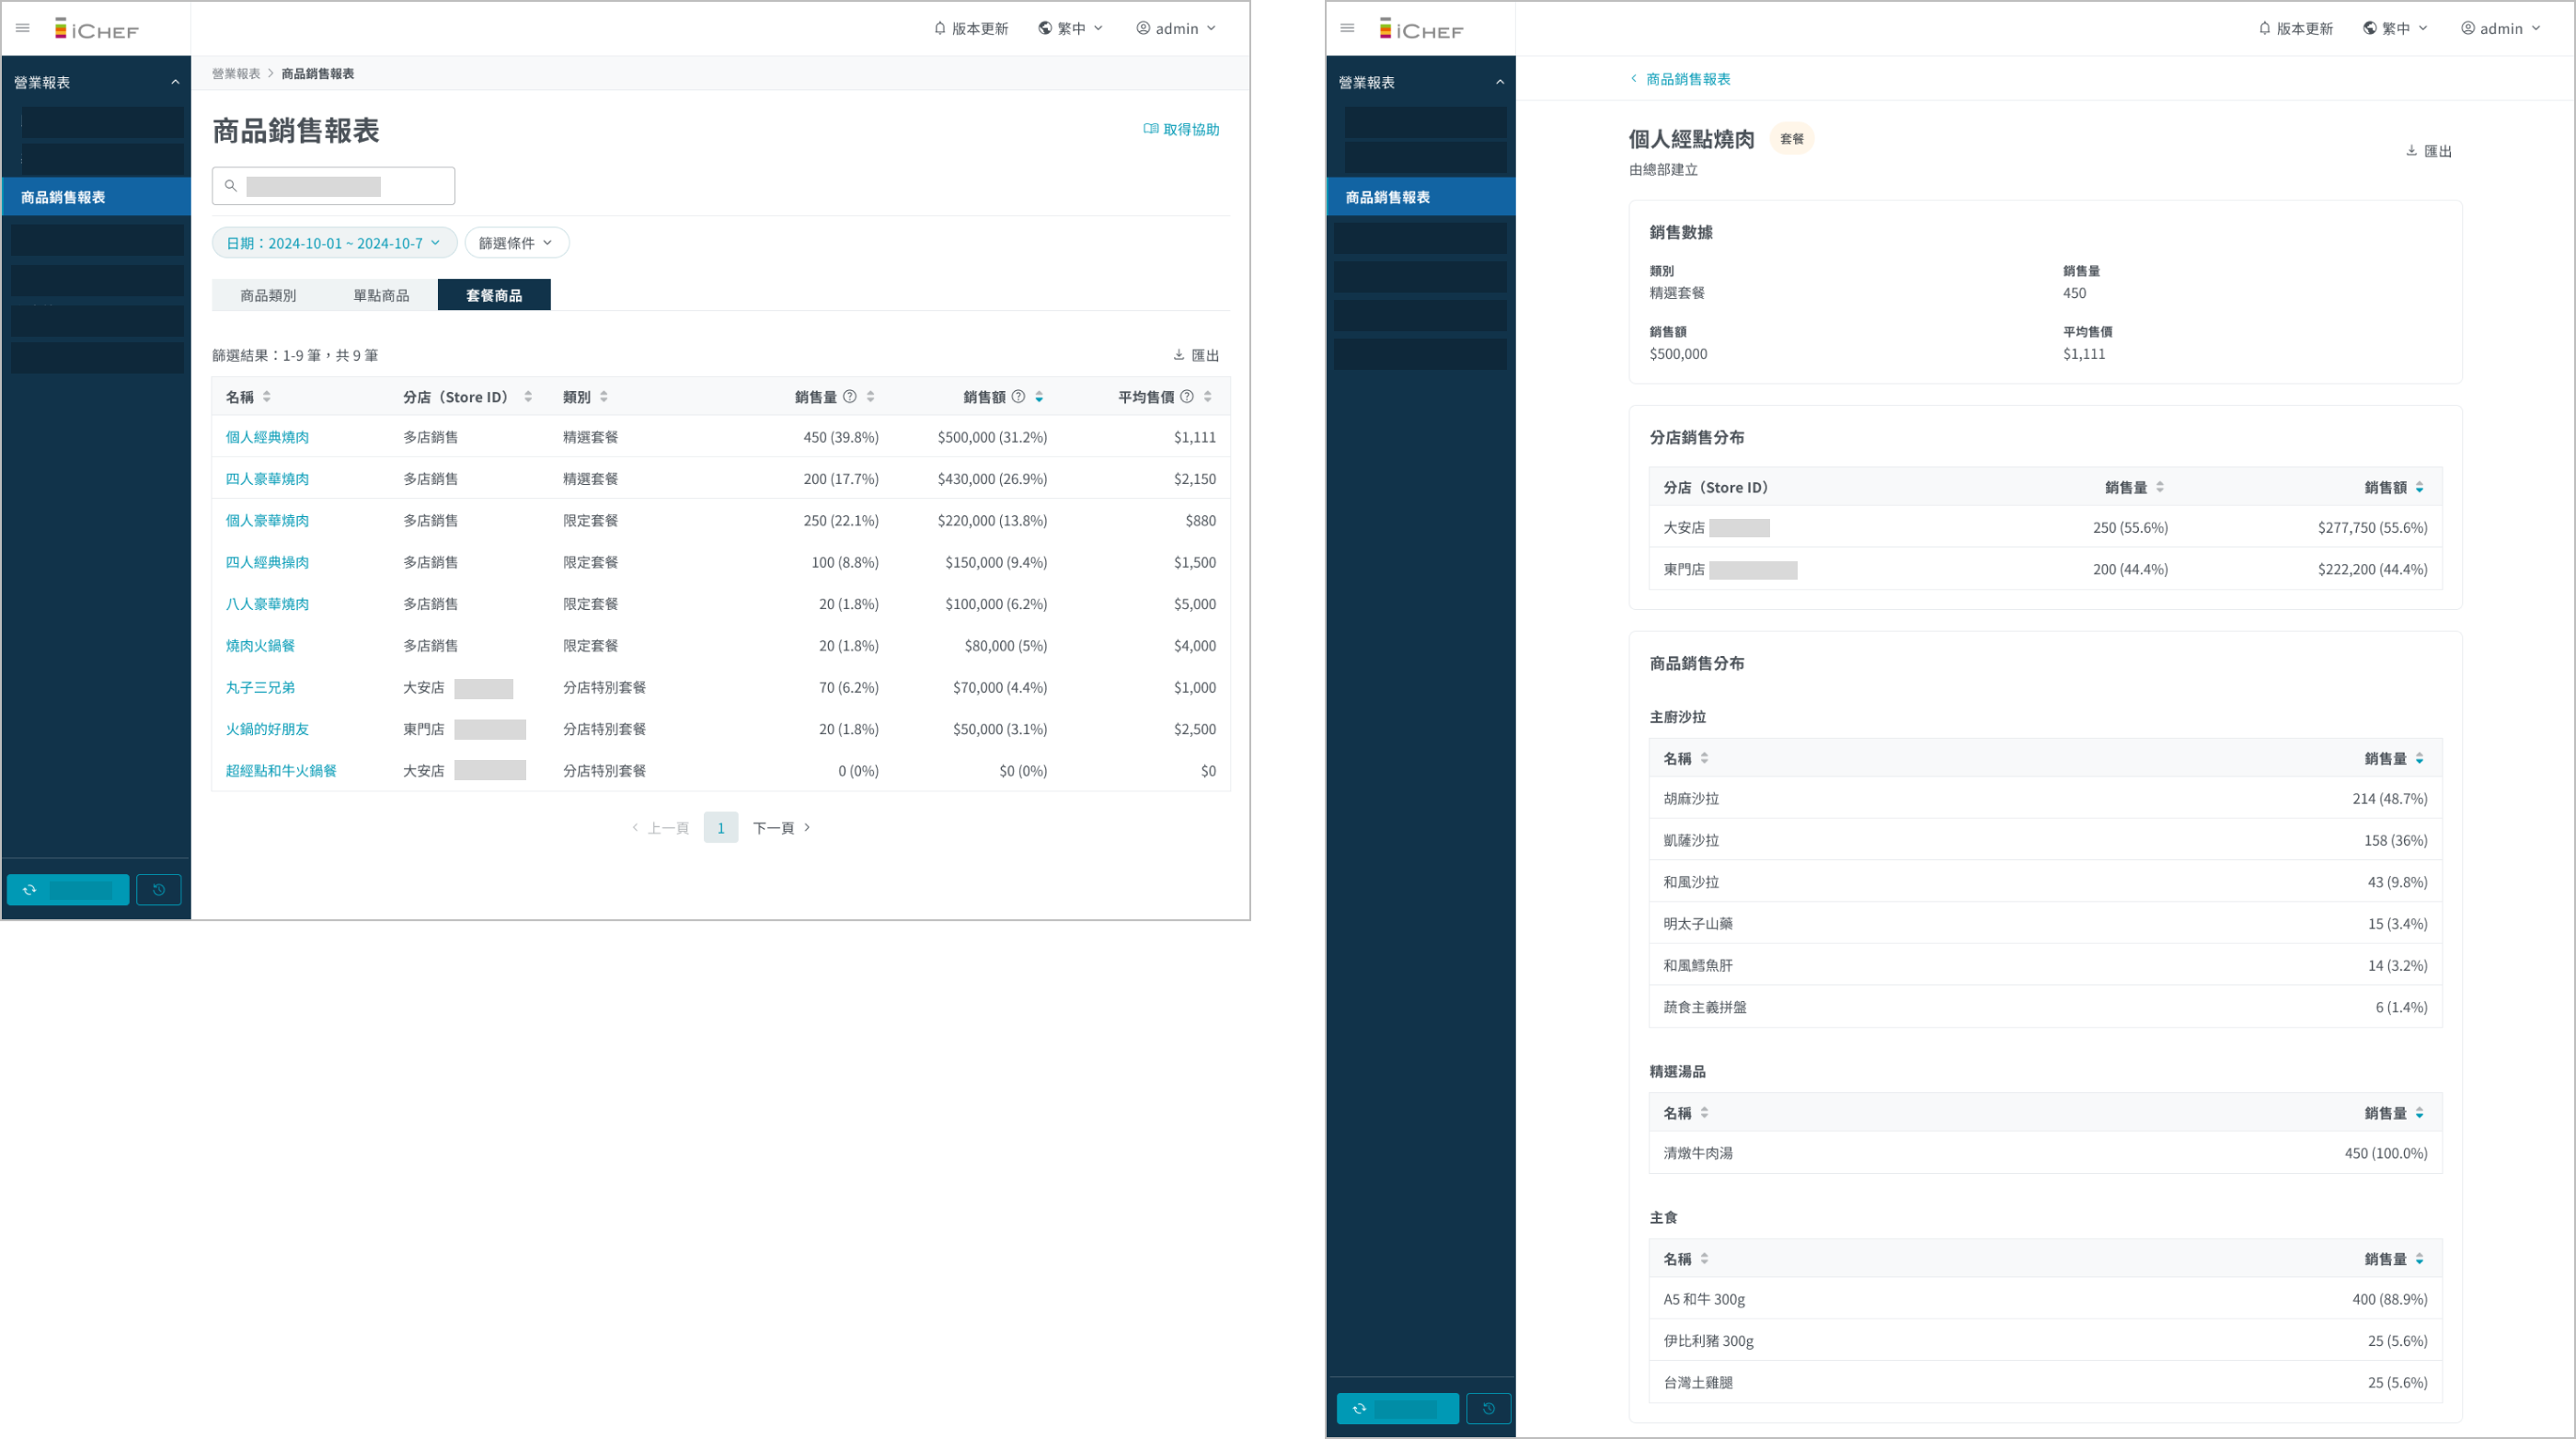
Task: Click the 下一頁 pagination button
Action: pos(781,828)
